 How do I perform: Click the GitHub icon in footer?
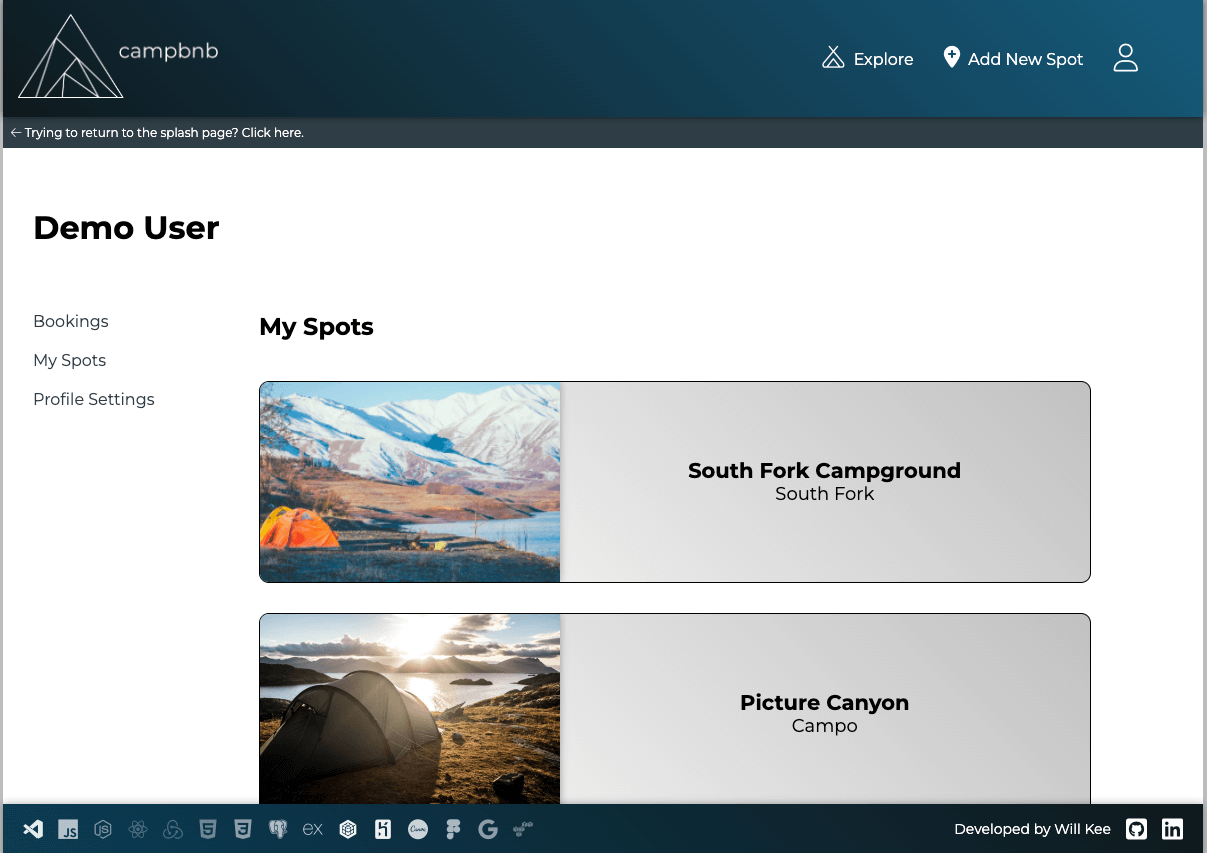pyautogui.click(x=1136, y=829)
